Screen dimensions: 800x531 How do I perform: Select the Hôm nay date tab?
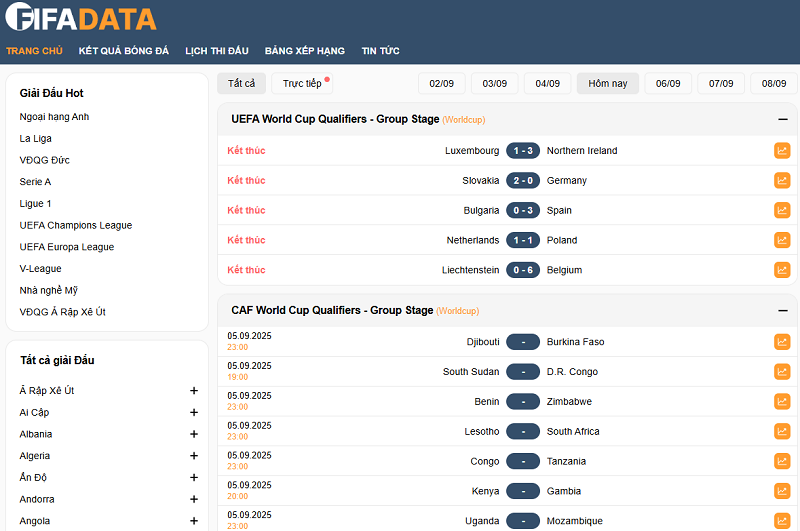608,83
